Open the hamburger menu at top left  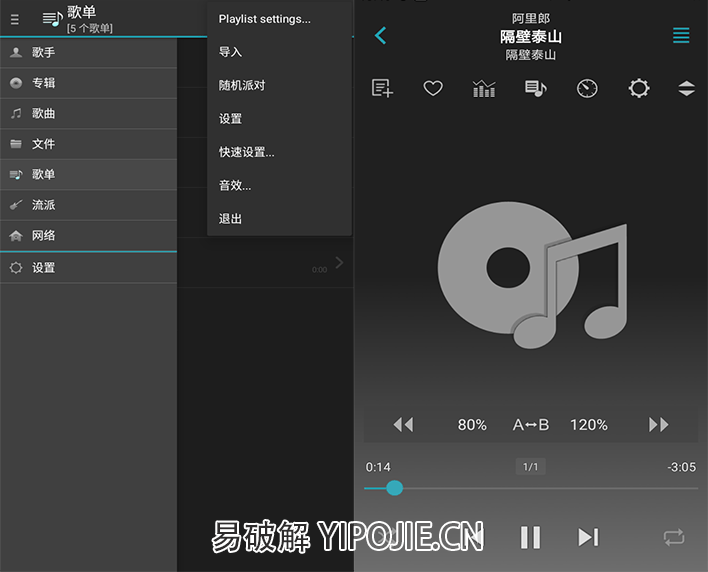click(x=15, y=19)
